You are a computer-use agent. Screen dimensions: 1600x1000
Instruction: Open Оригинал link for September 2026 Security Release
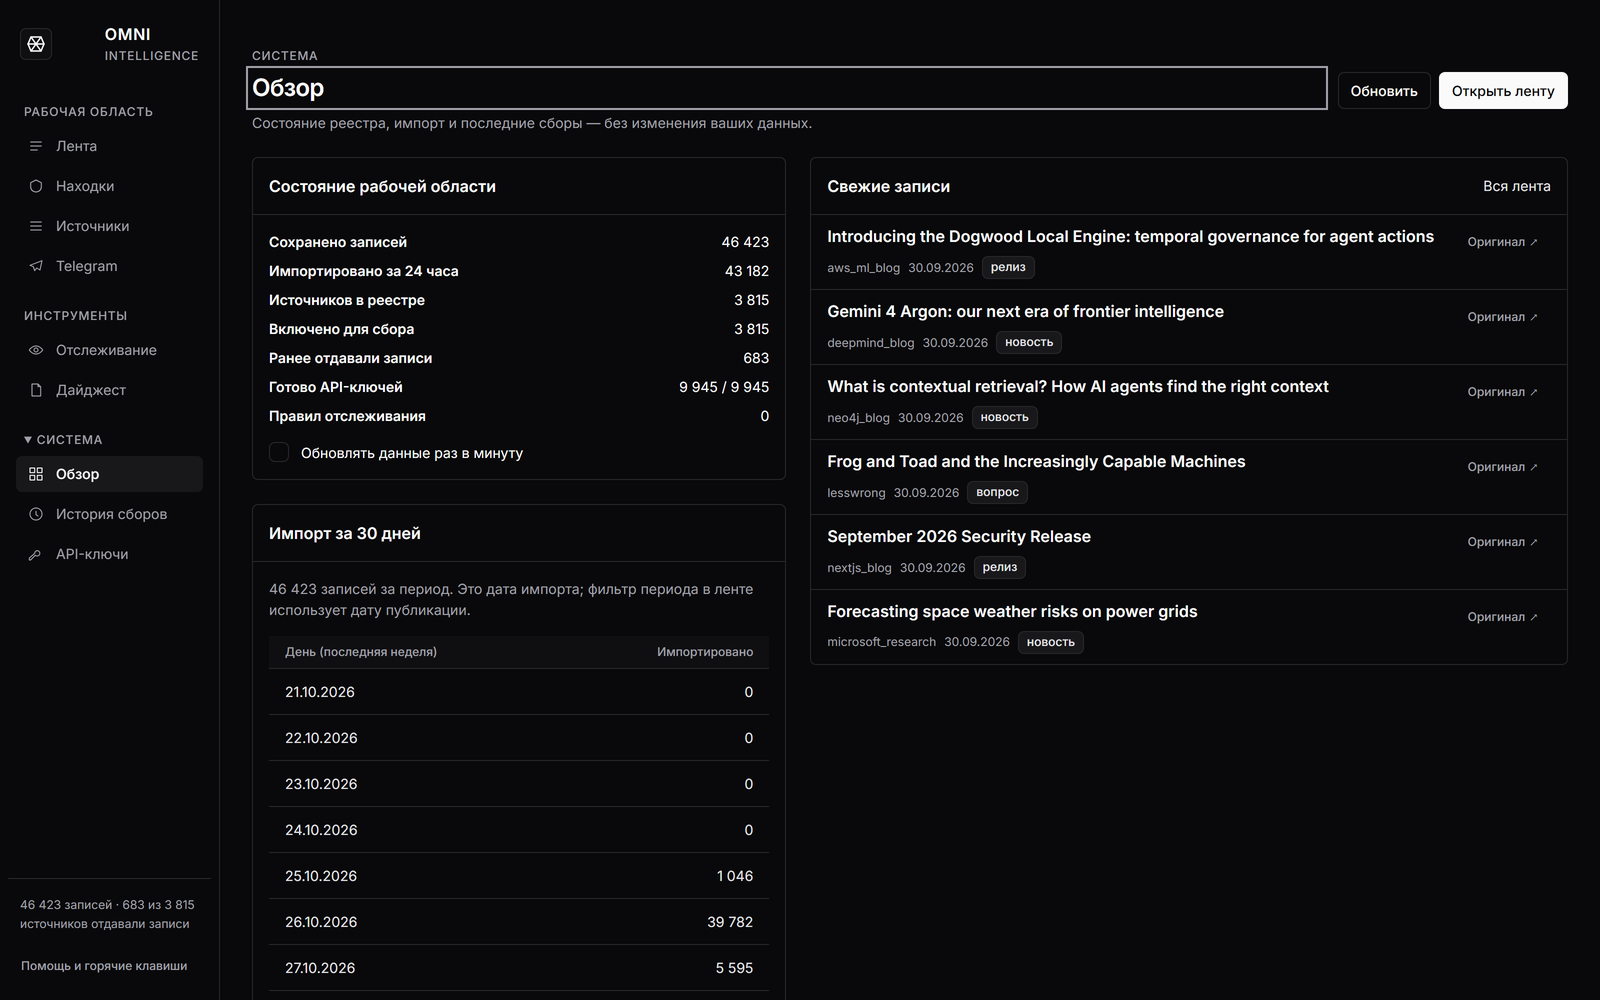[x=1502, y=542]
